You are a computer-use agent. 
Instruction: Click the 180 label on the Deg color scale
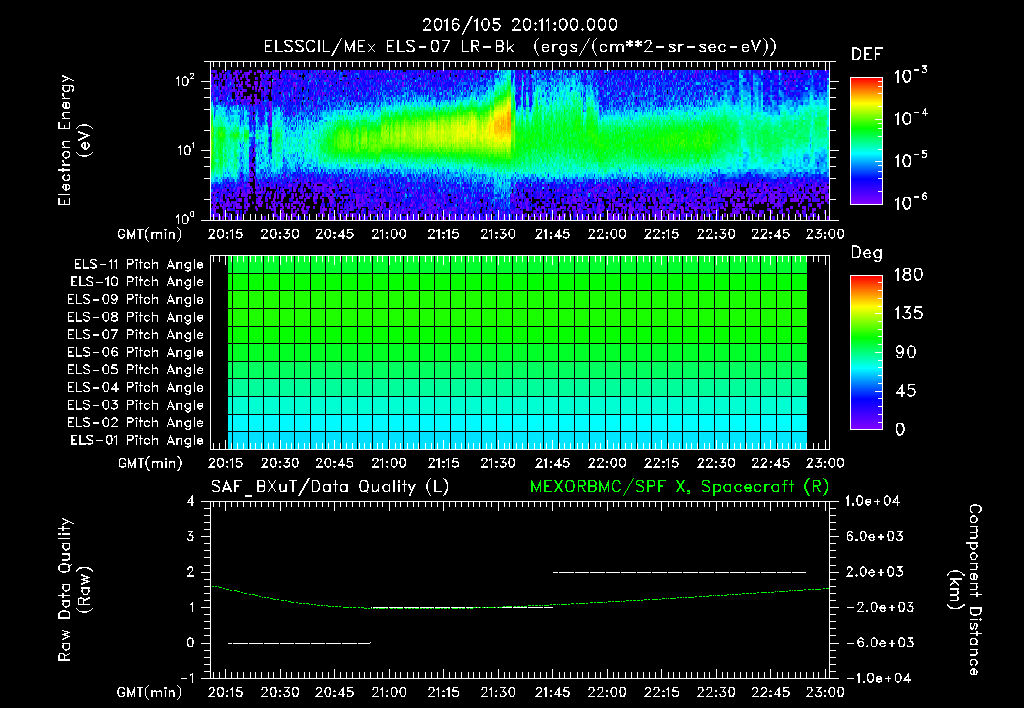[909, 274]
